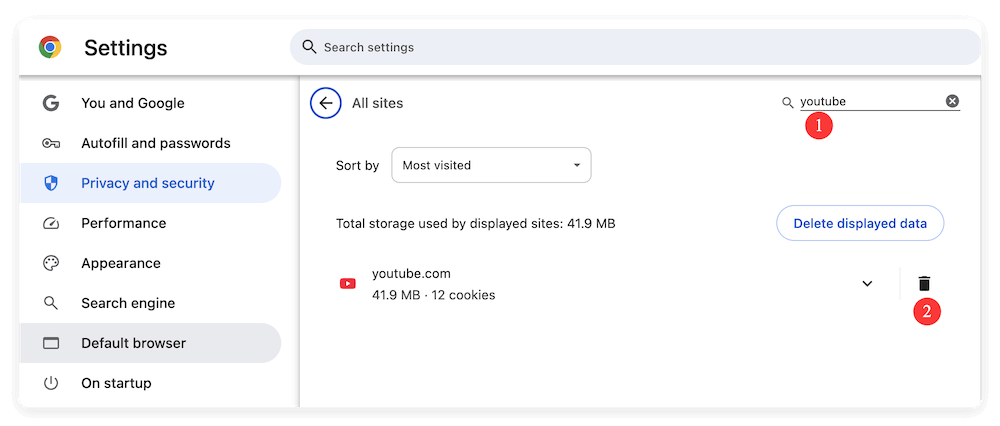Image resolution: width=1000 pixels, height=426 pixels.
Task: Click the magnifier icon beside youtube search
Action: pos(788,102)
